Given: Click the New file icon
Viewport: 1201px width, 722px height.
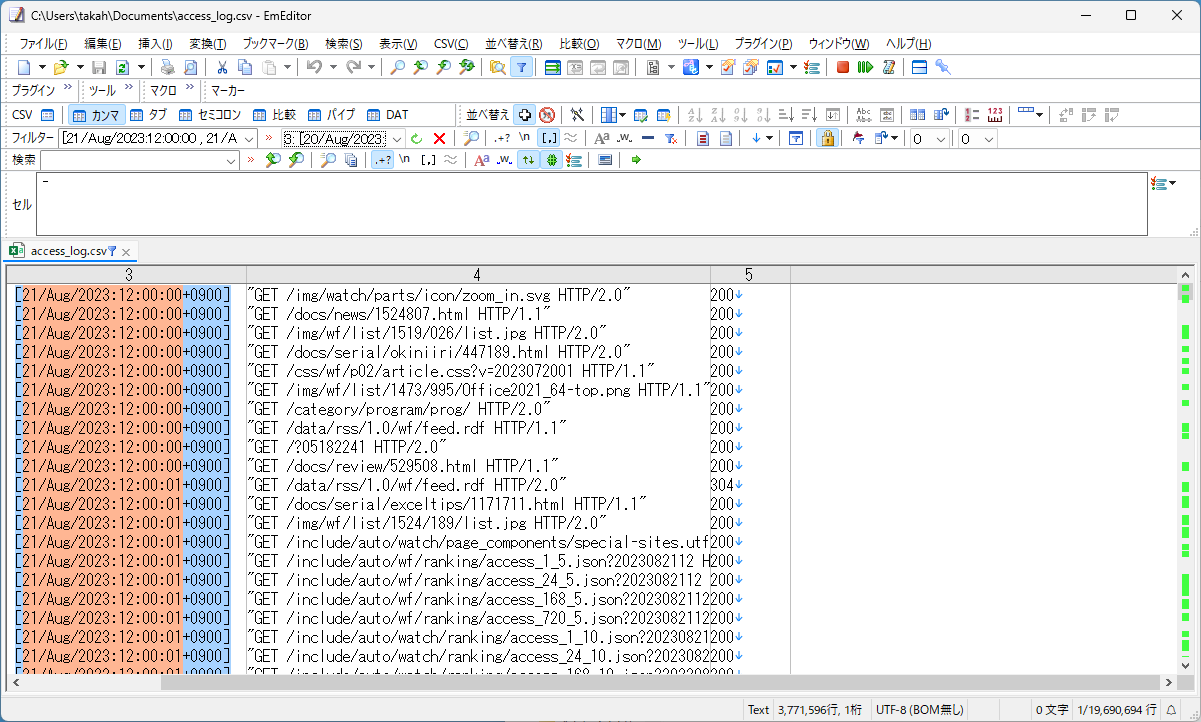Looking at the screenshot, I should [25, 67].
